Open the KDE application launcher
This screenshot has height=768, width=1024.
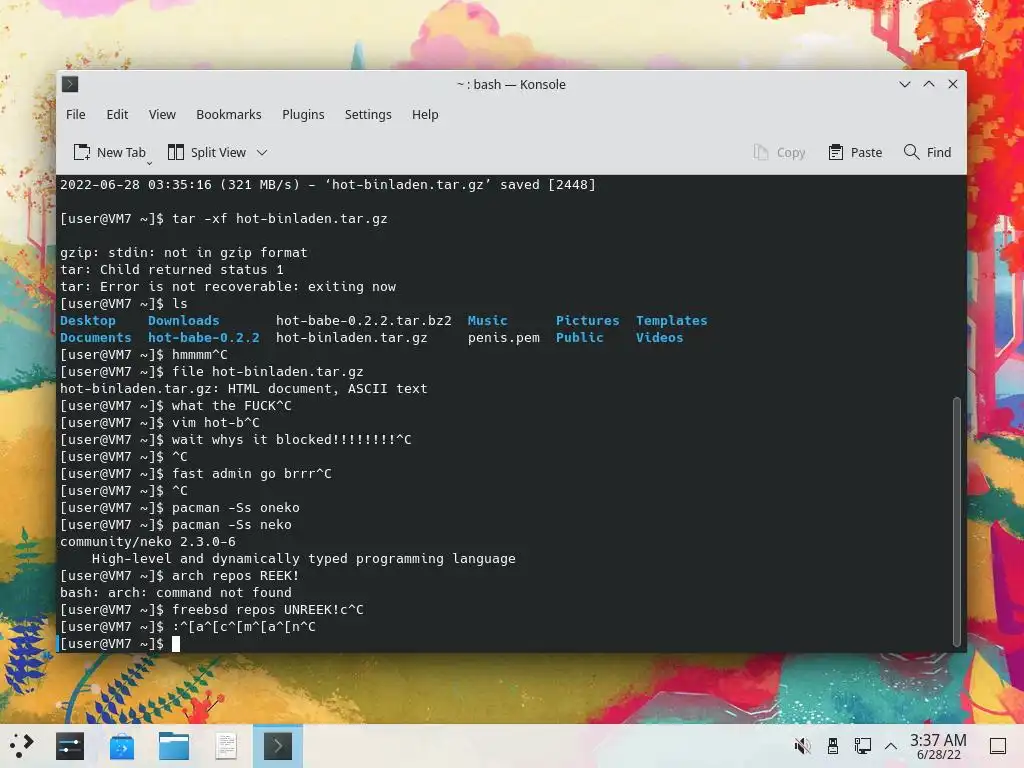click(21, 746)
